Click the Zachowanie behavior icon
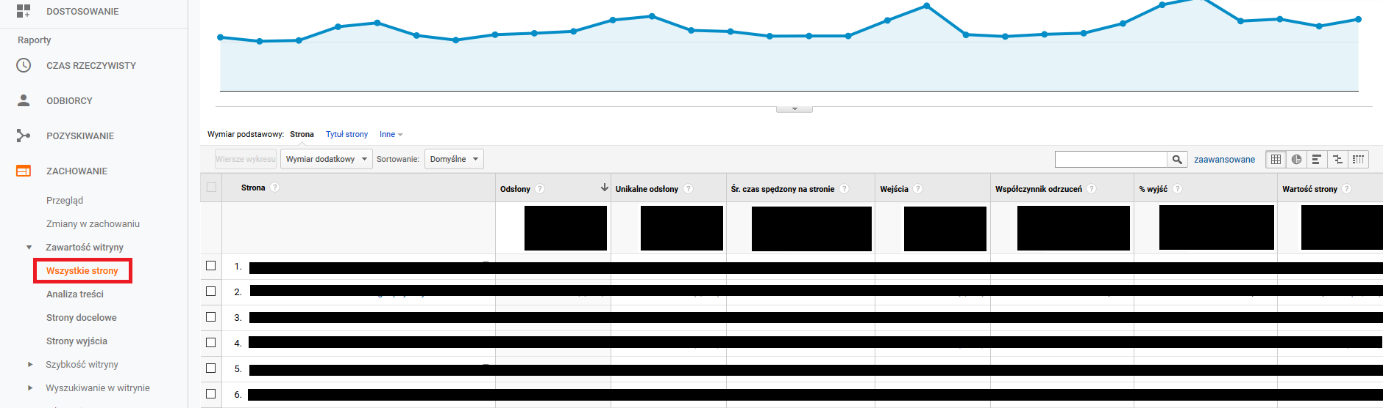 point(24,171)
